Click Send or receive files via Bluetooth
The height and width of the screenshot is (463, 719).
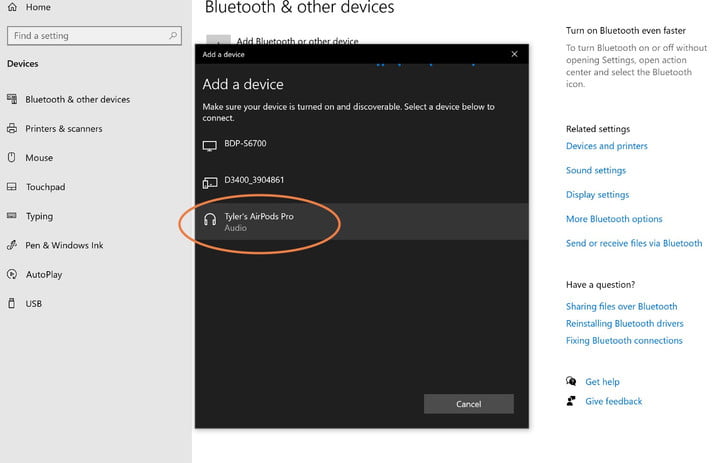coord(634,243)
